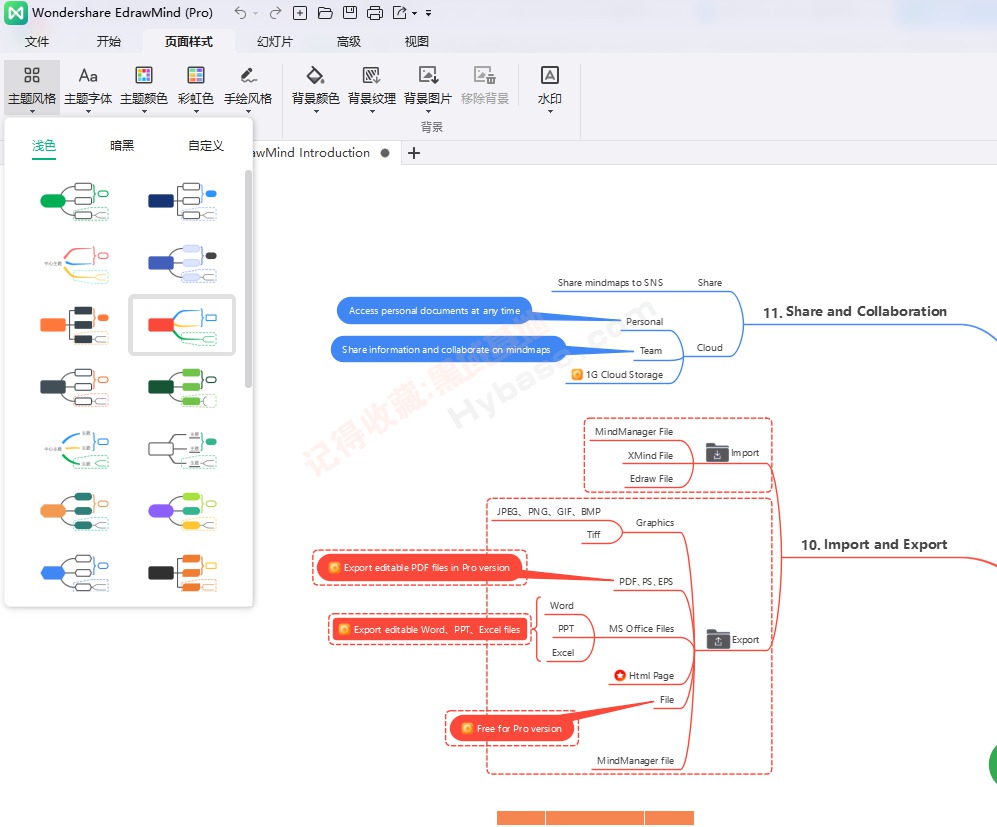This screenshot has height=827, width=997.
Task: Expand 彩虹色 dropdown arrow
Action: point(196,112)
